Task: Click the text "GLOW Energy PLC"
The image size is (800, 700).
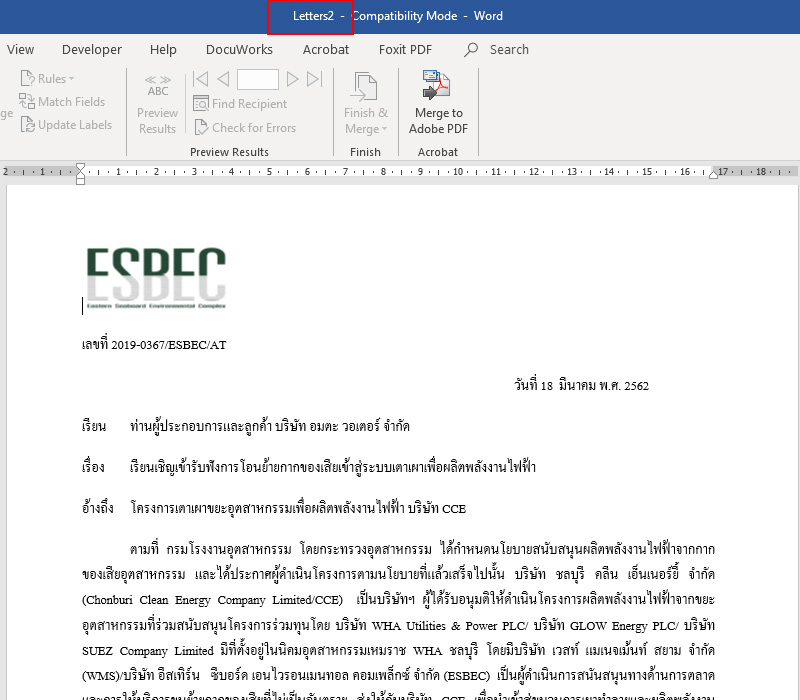Action: [x=622, y=626]
